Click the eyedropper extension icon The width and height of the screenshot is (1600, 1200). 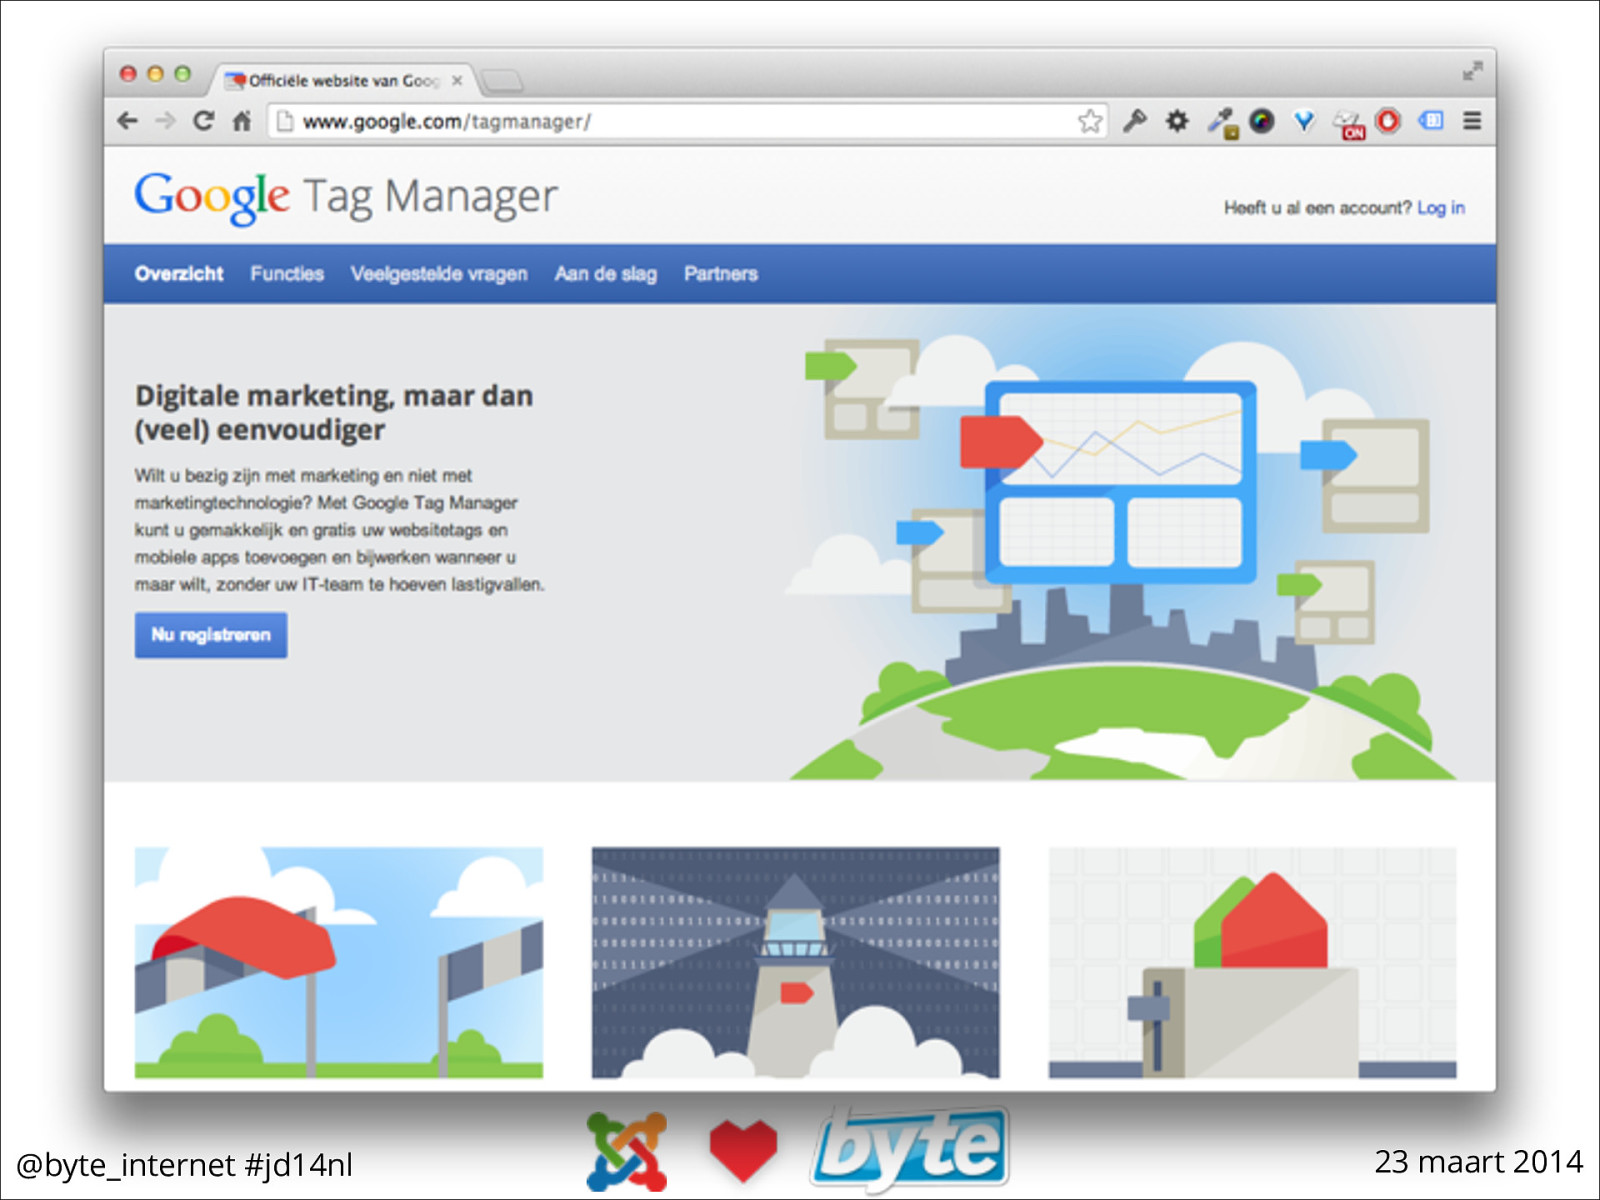pyautogui.click(x=1221, y=123)
